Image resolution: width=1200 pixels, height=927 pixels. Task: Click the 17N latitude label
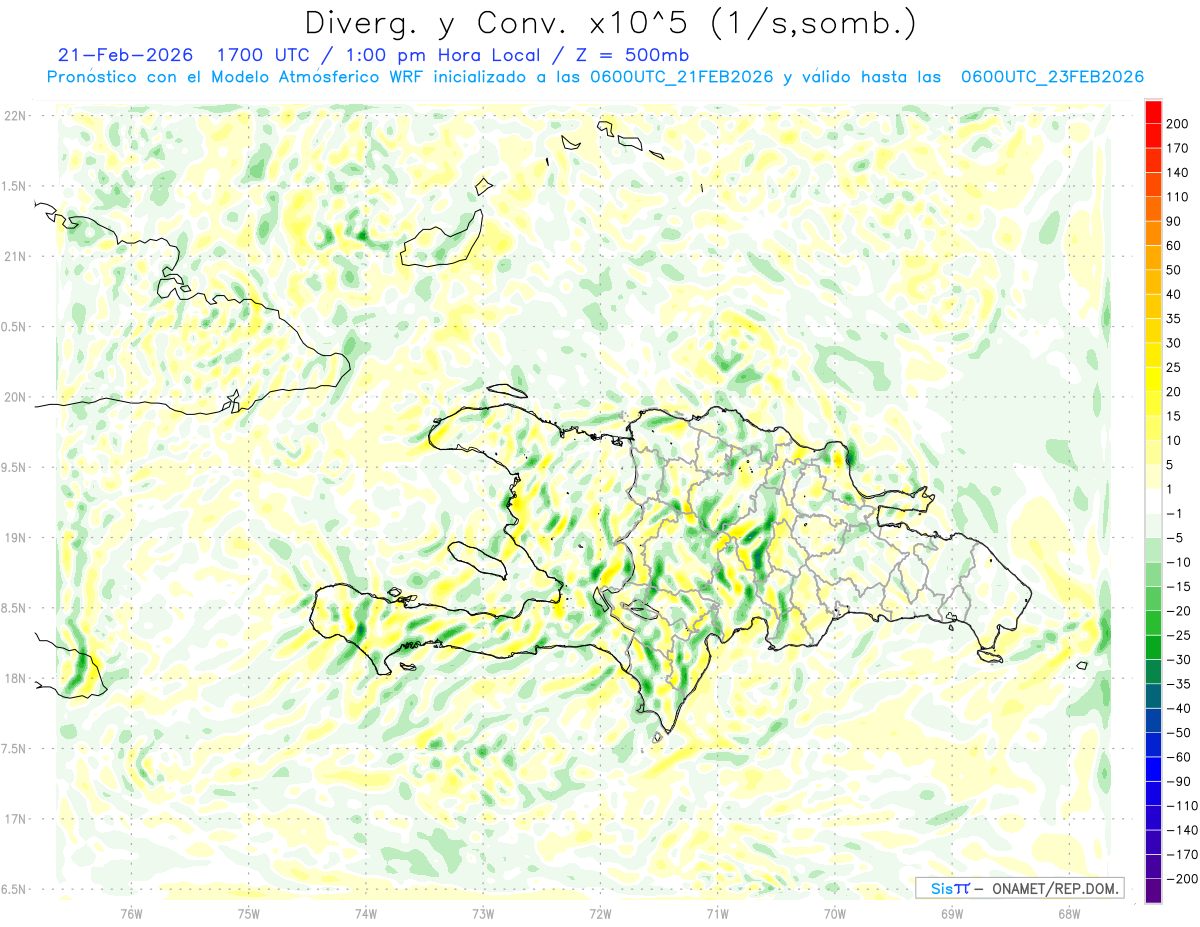click(x=15, y=819)
